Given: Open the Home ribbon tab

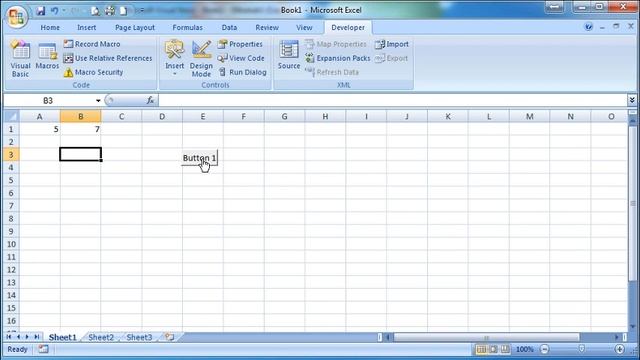Looking at the screenshot, I should (50, 27).
